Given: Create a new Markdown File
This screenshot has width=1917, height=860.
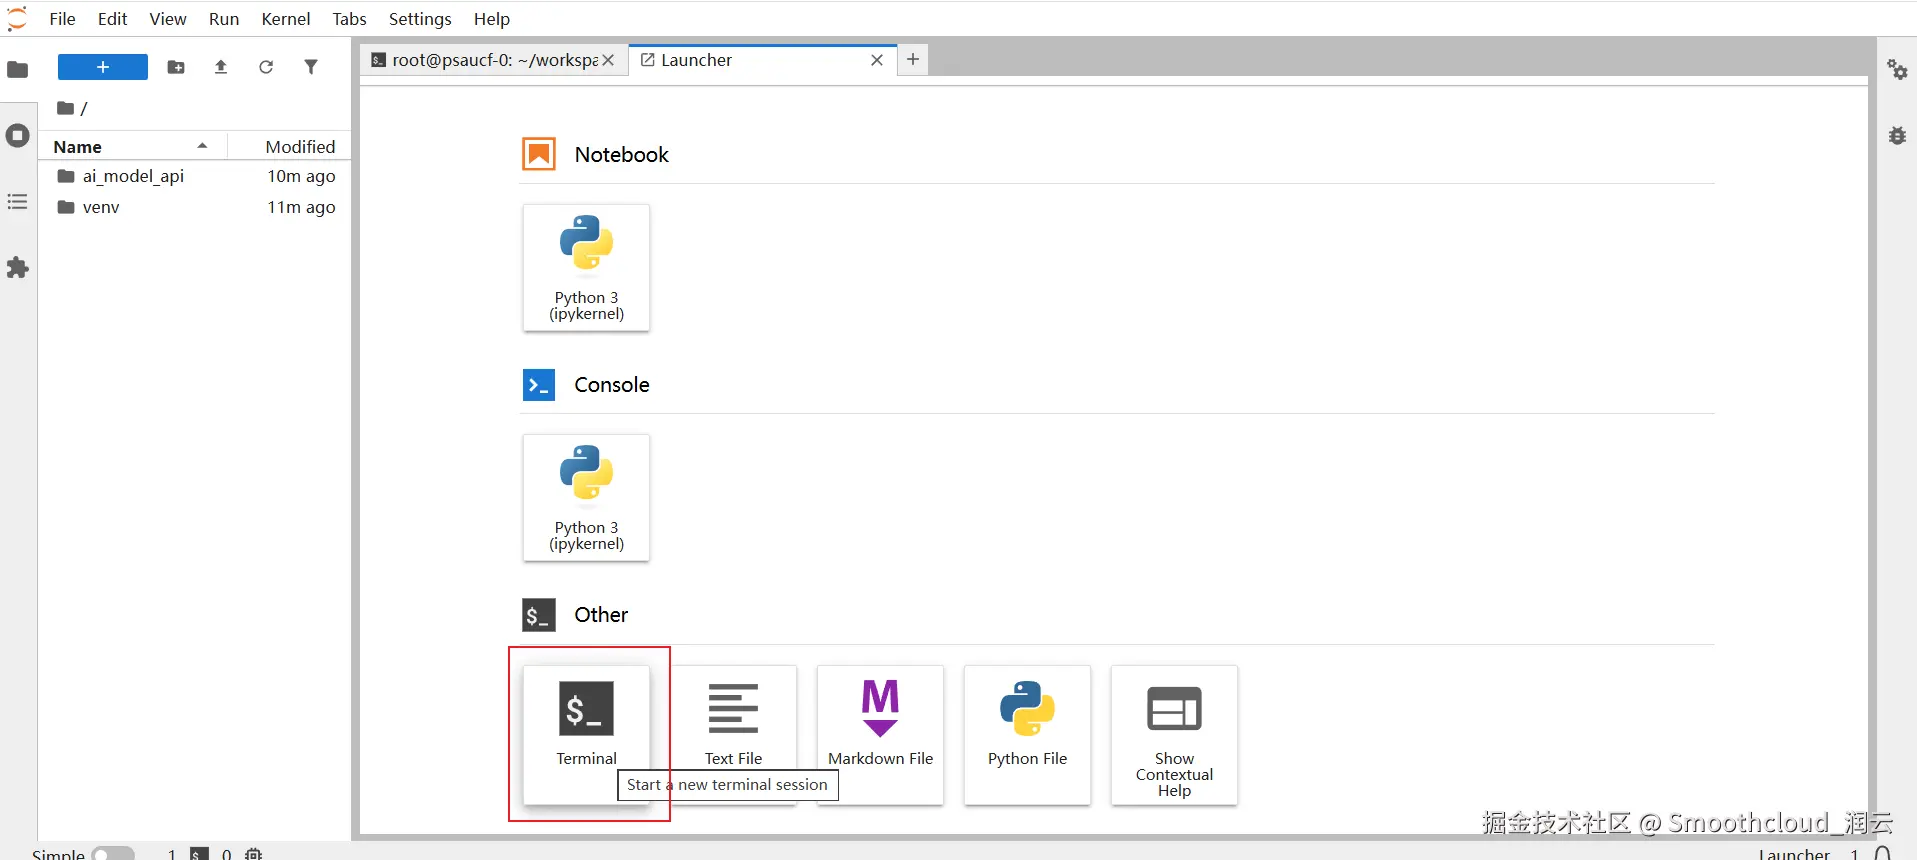Looking at the screenshot, I should [x=880, y=735].
